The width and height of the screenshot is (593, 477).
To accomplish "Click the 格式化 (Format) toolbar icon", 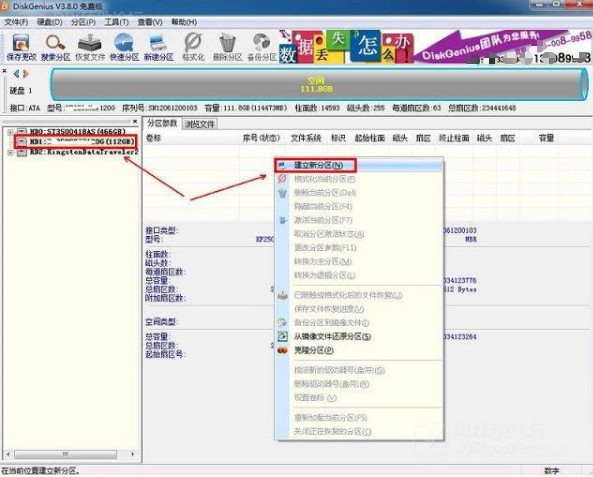I will pyautogui.click(x=193, y=47).
